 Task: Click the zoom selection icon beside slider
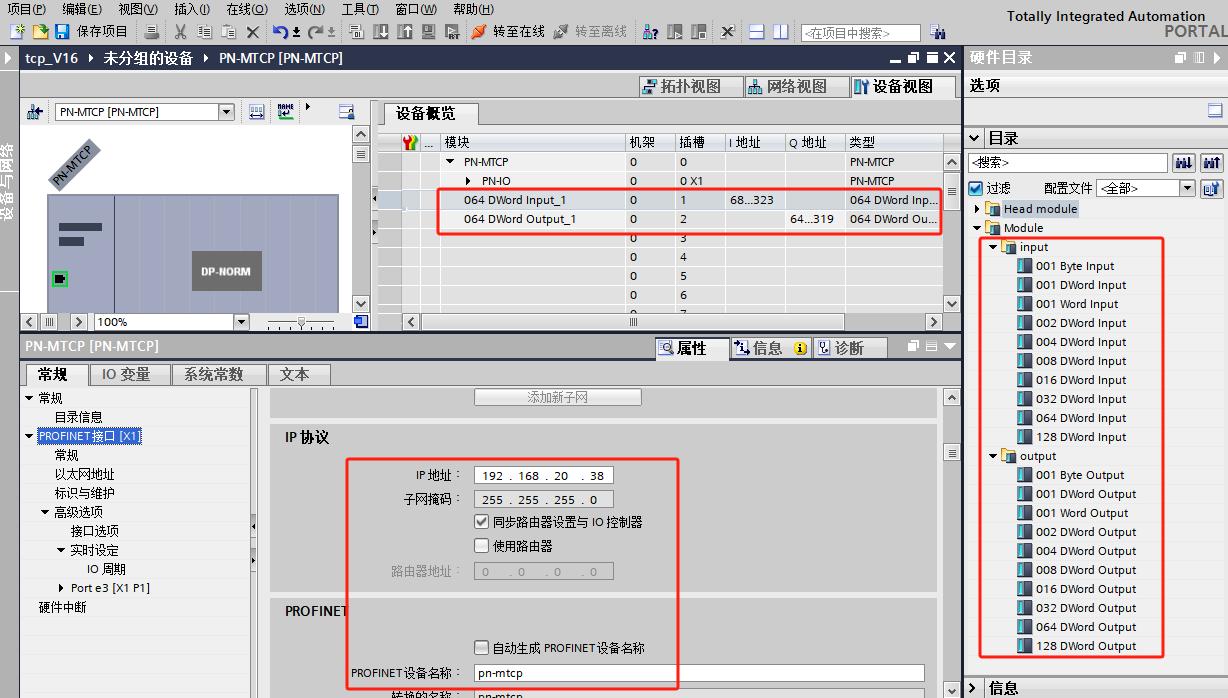361,322
